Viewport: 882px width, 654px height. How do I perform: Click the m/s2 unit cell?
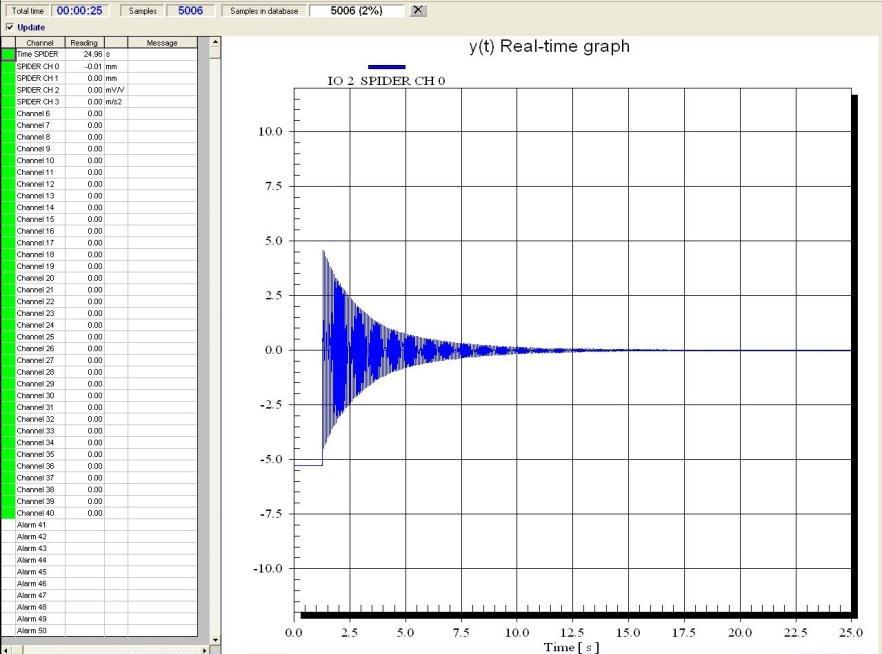click(x=115, y=102)
